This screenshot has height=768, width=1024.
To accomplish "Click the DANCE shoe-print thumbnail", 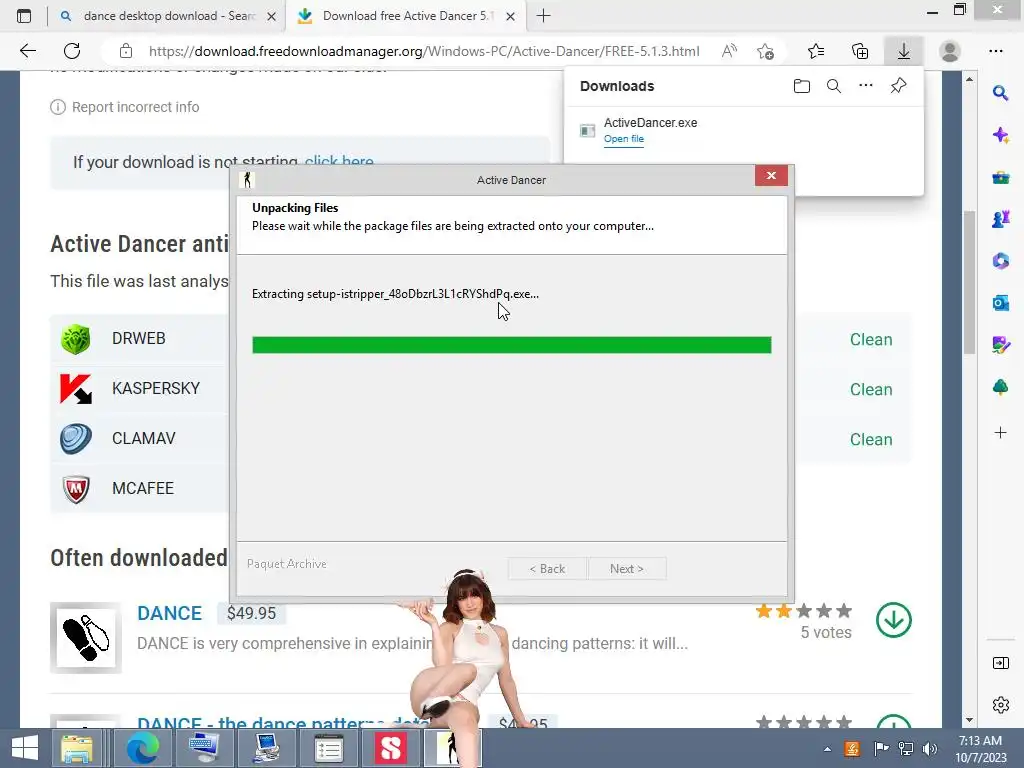I will click(86, 637).
